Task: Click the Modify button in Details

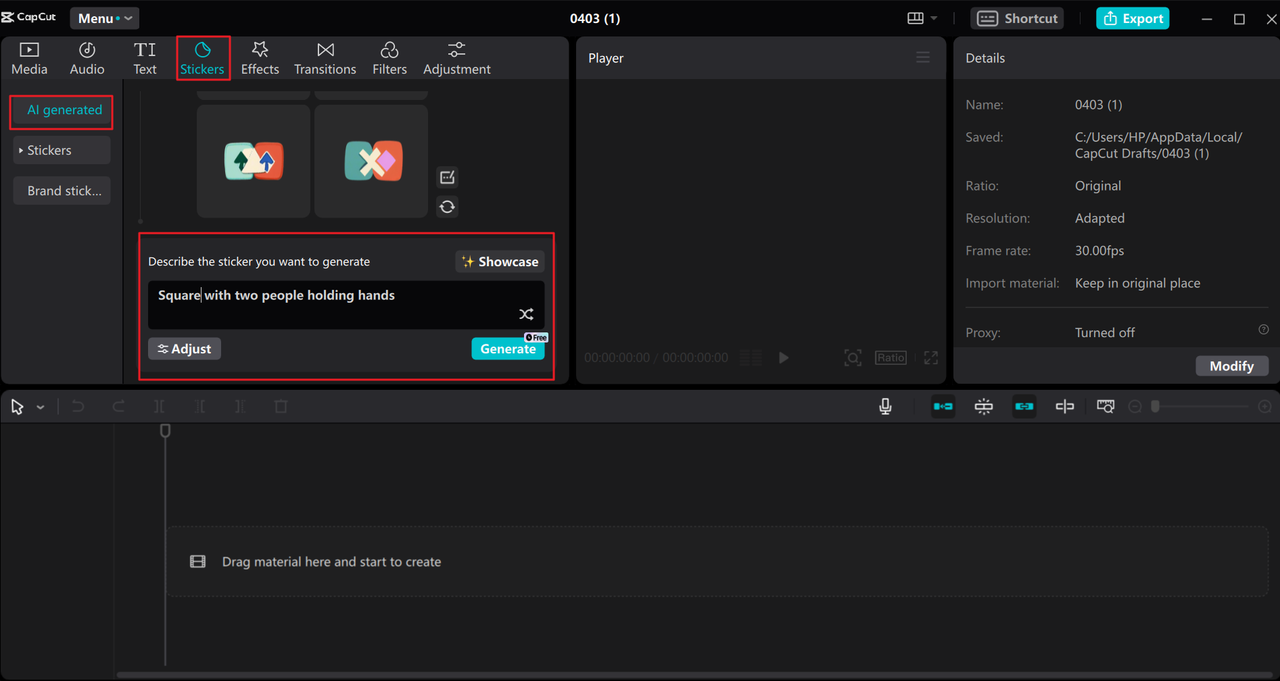Action: [x=1232, y=366]
